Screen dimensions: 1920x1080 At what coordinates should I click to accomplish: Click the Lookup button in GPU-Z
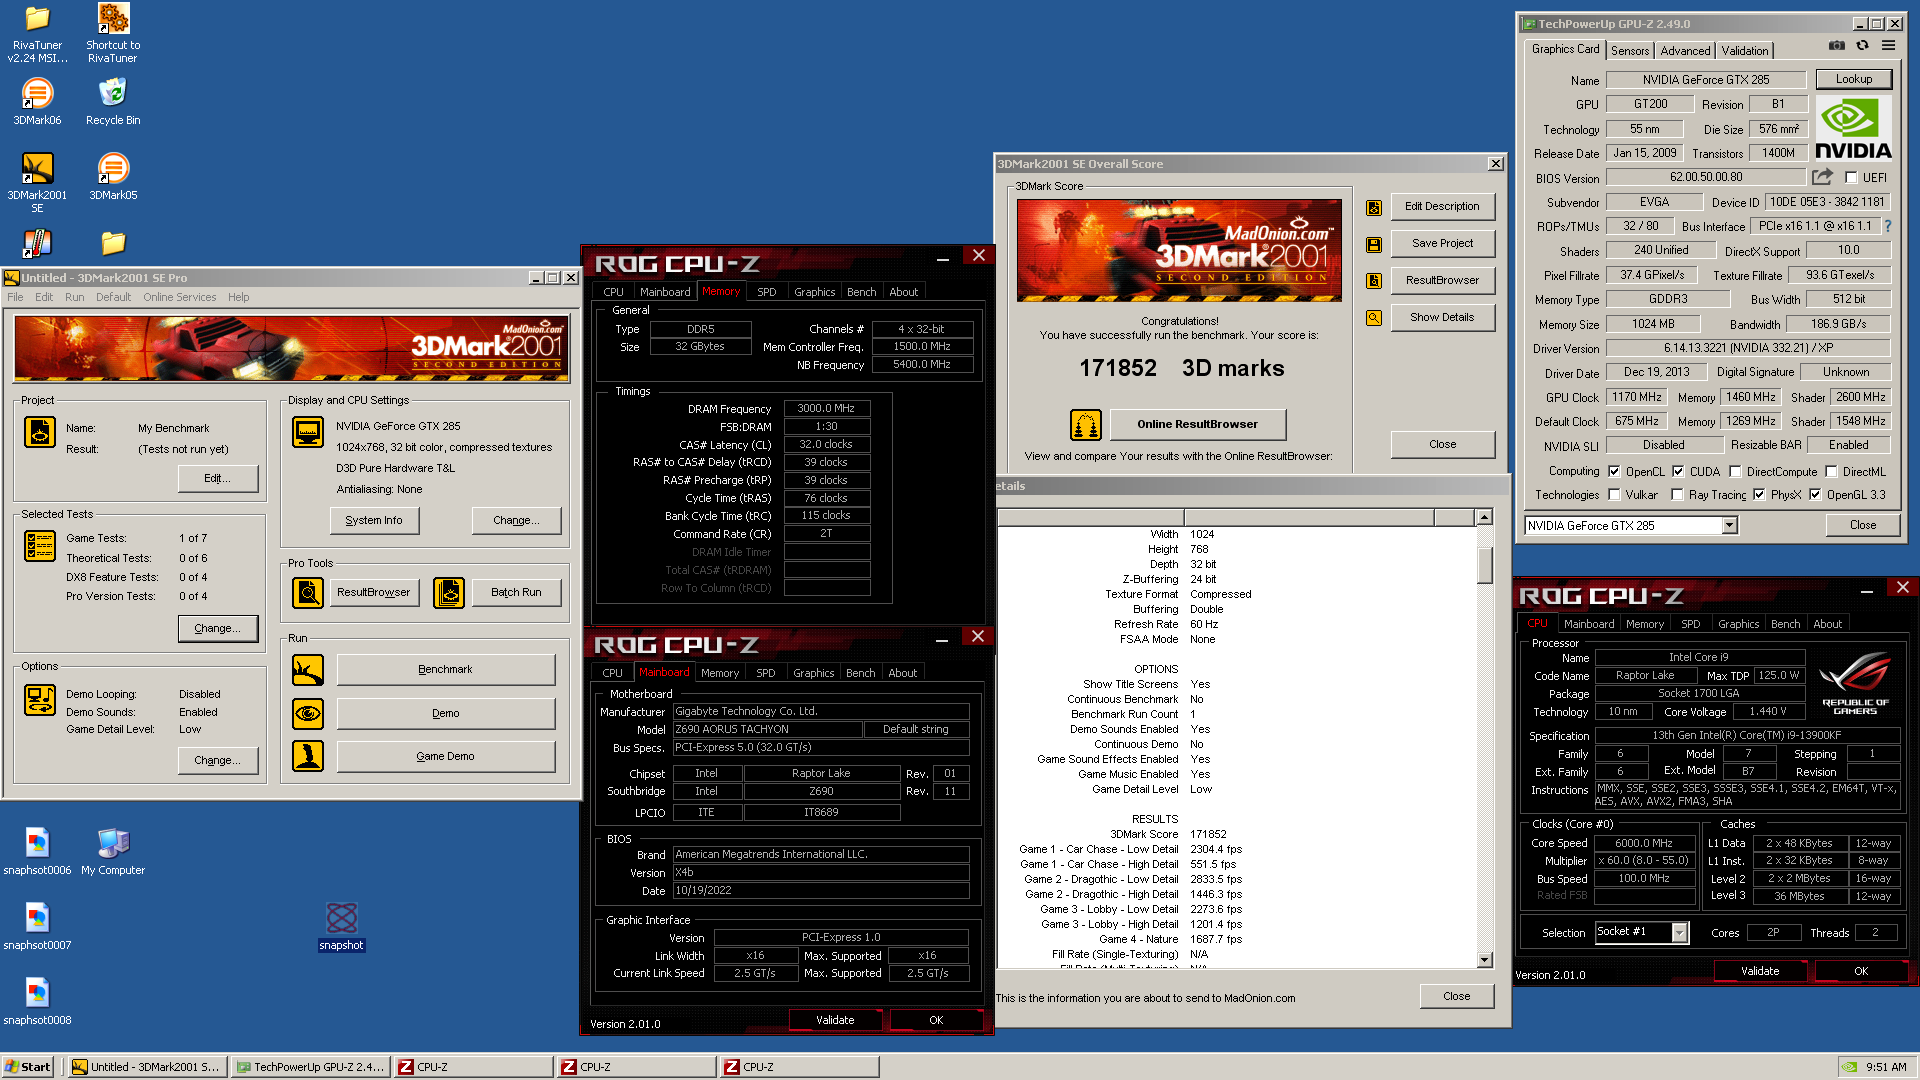point(1853,79)
